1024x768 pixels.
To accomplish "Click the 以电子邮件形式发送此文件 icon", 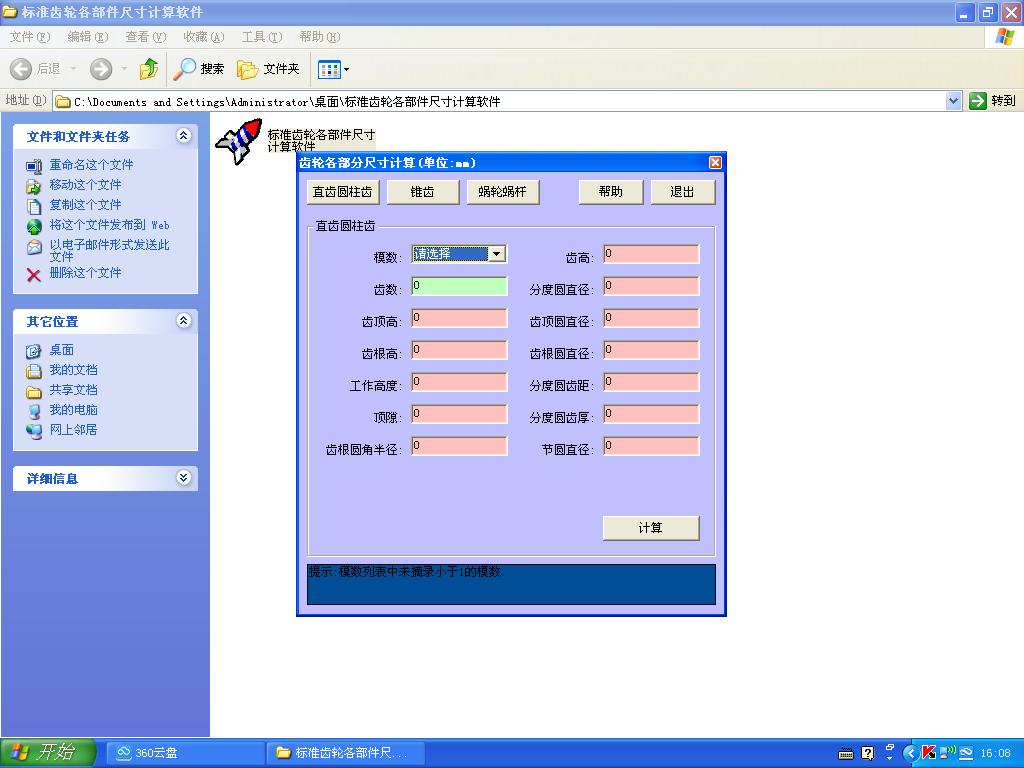I will coord(32,246).
